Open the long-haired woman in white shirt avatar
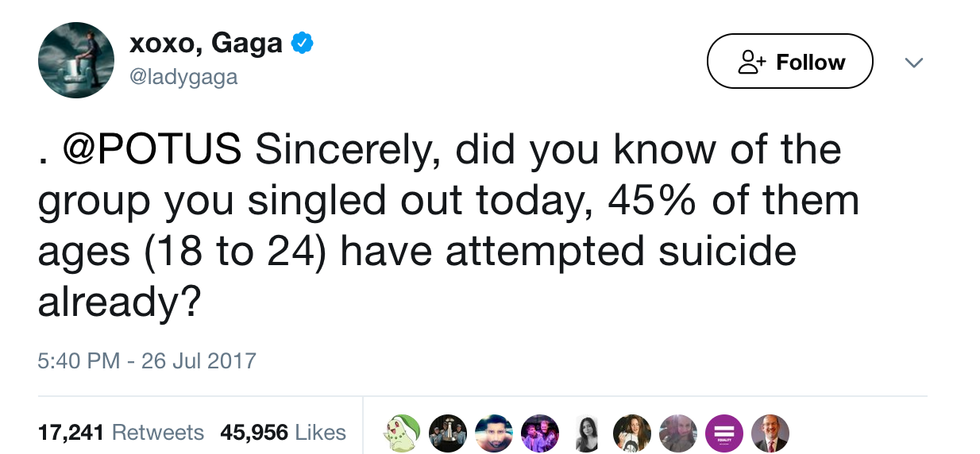The image size is (980, 454). coord(632,432)
